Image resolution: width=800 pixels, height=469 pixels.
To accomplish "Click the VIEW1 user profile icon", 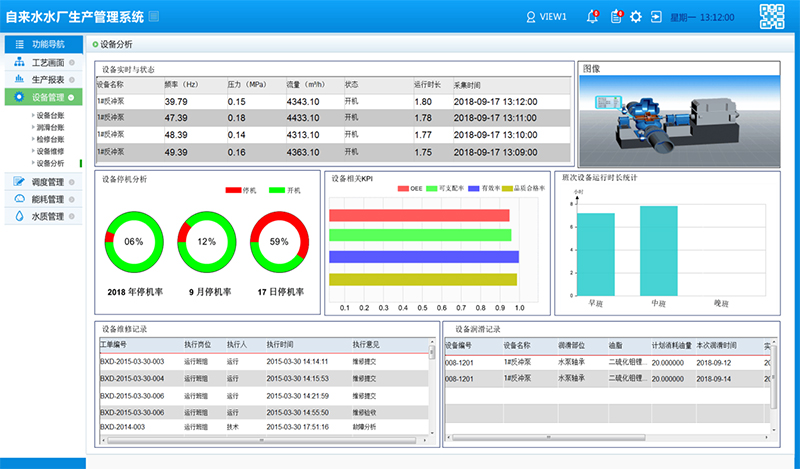I will pos(531,17).
